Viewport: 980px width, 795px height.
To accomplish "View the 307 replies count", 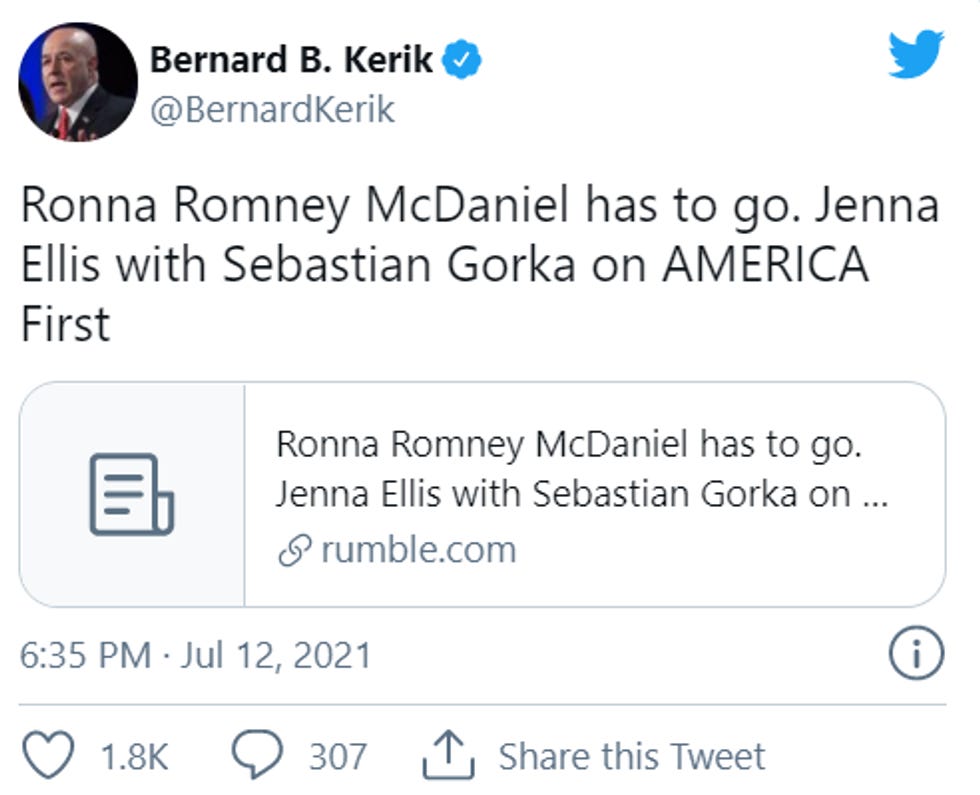I will (x=338, y=757).
